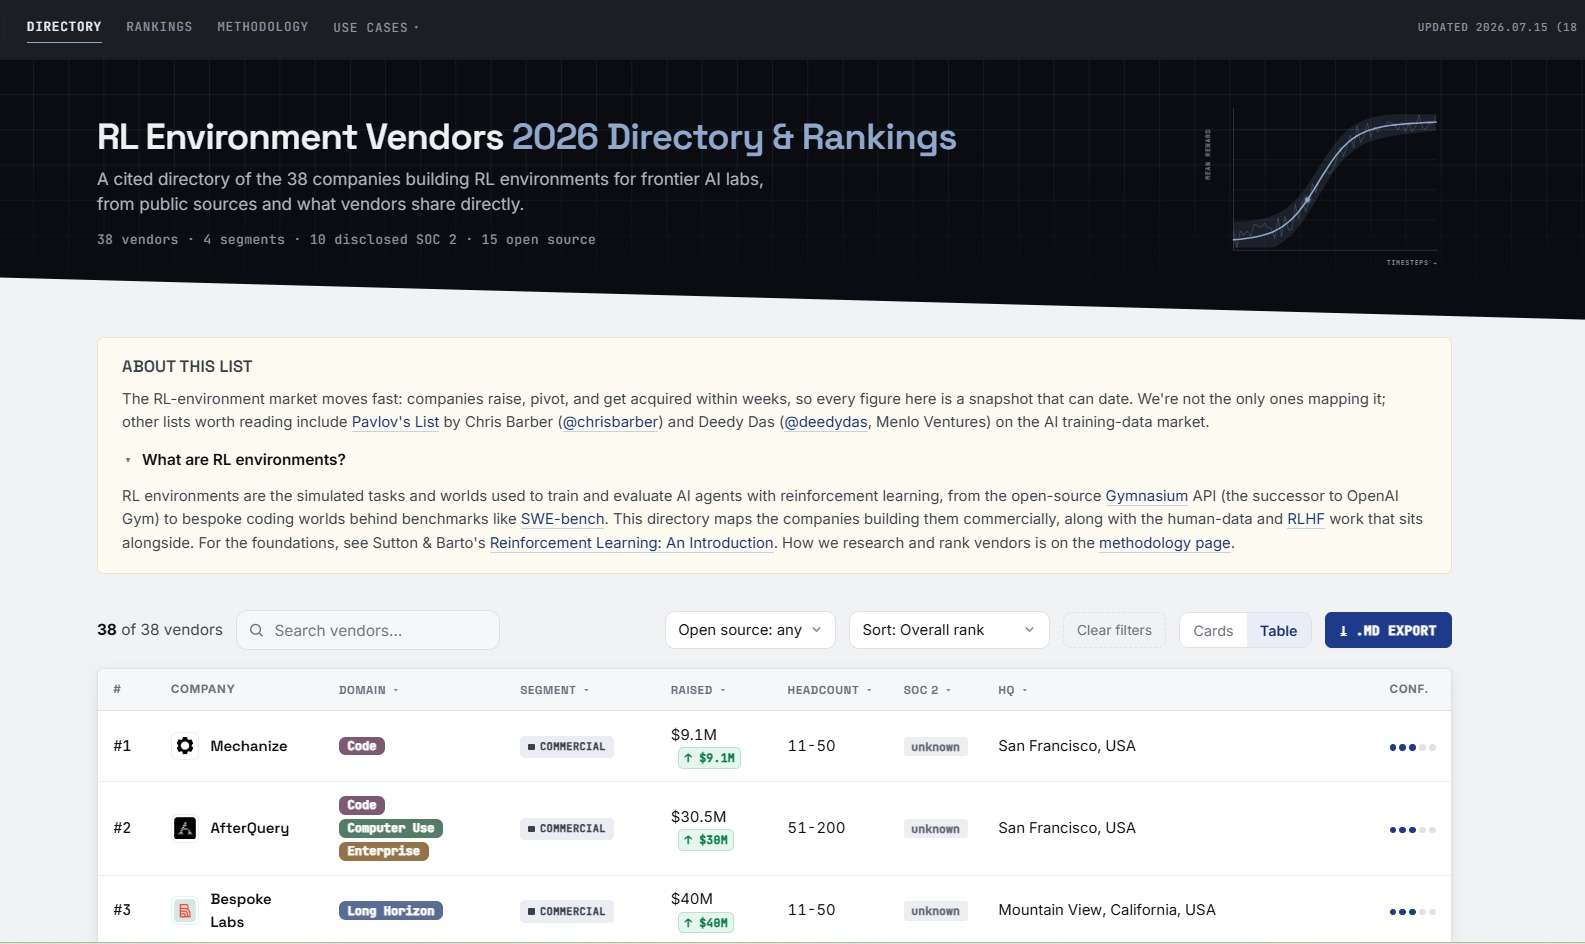Click AfterQuery's Commercial segment badge
The height and width of the screenshot is (944, 1585).
[567, 829]
